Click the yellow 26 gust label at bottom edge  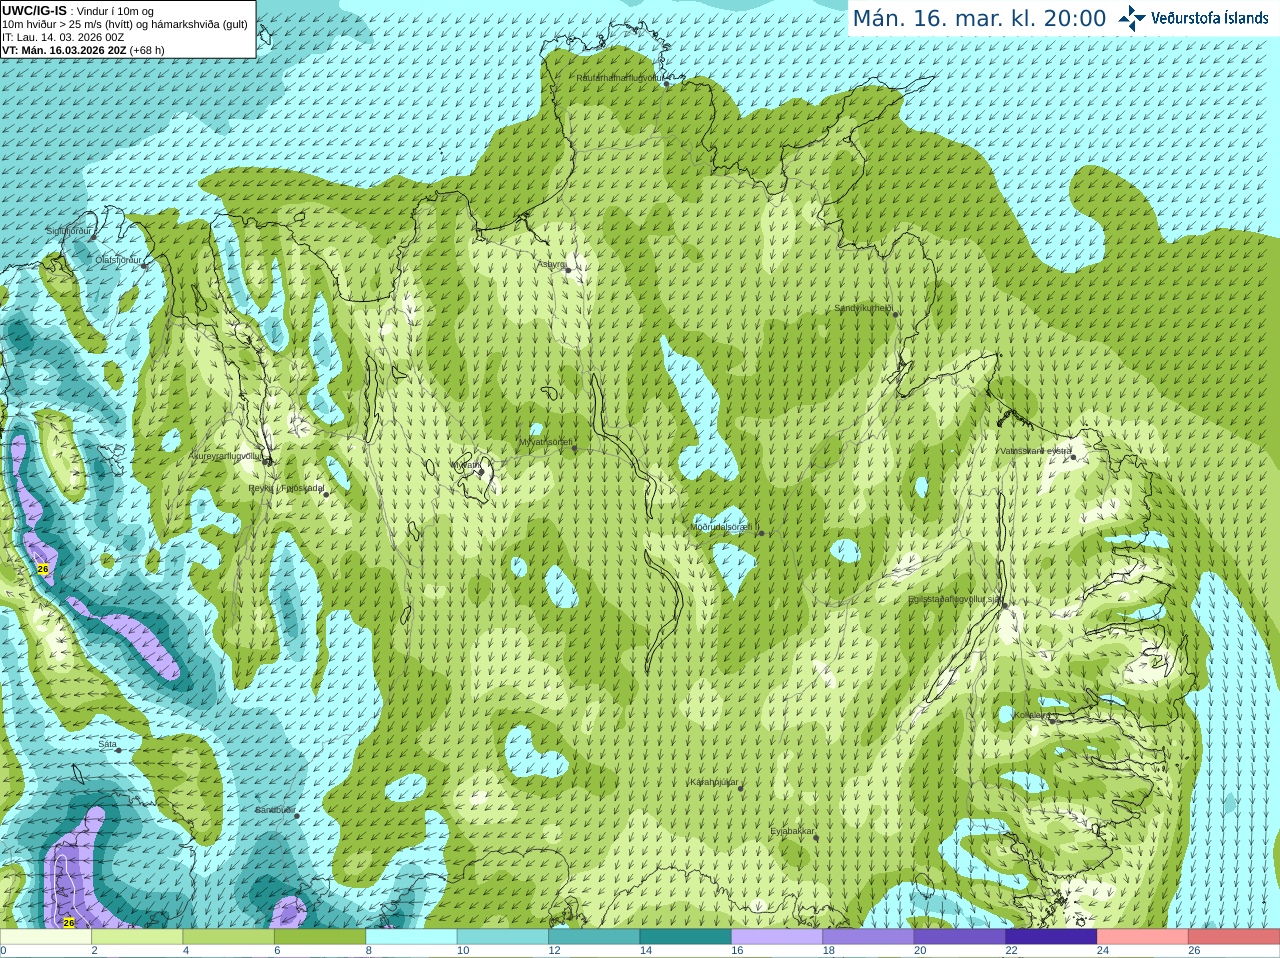(x=69, y=922)
